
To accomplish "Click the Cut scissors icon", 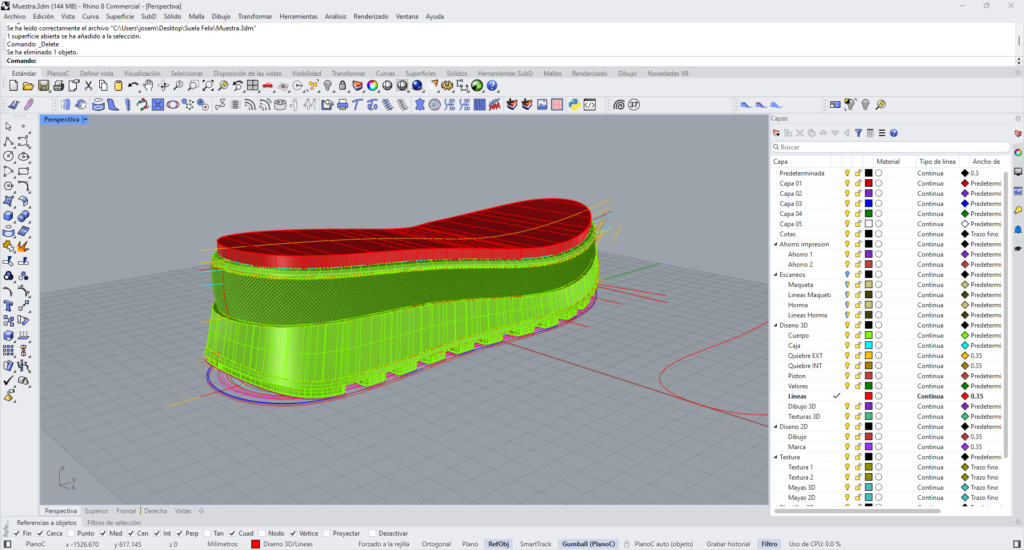I will (89, 86).
